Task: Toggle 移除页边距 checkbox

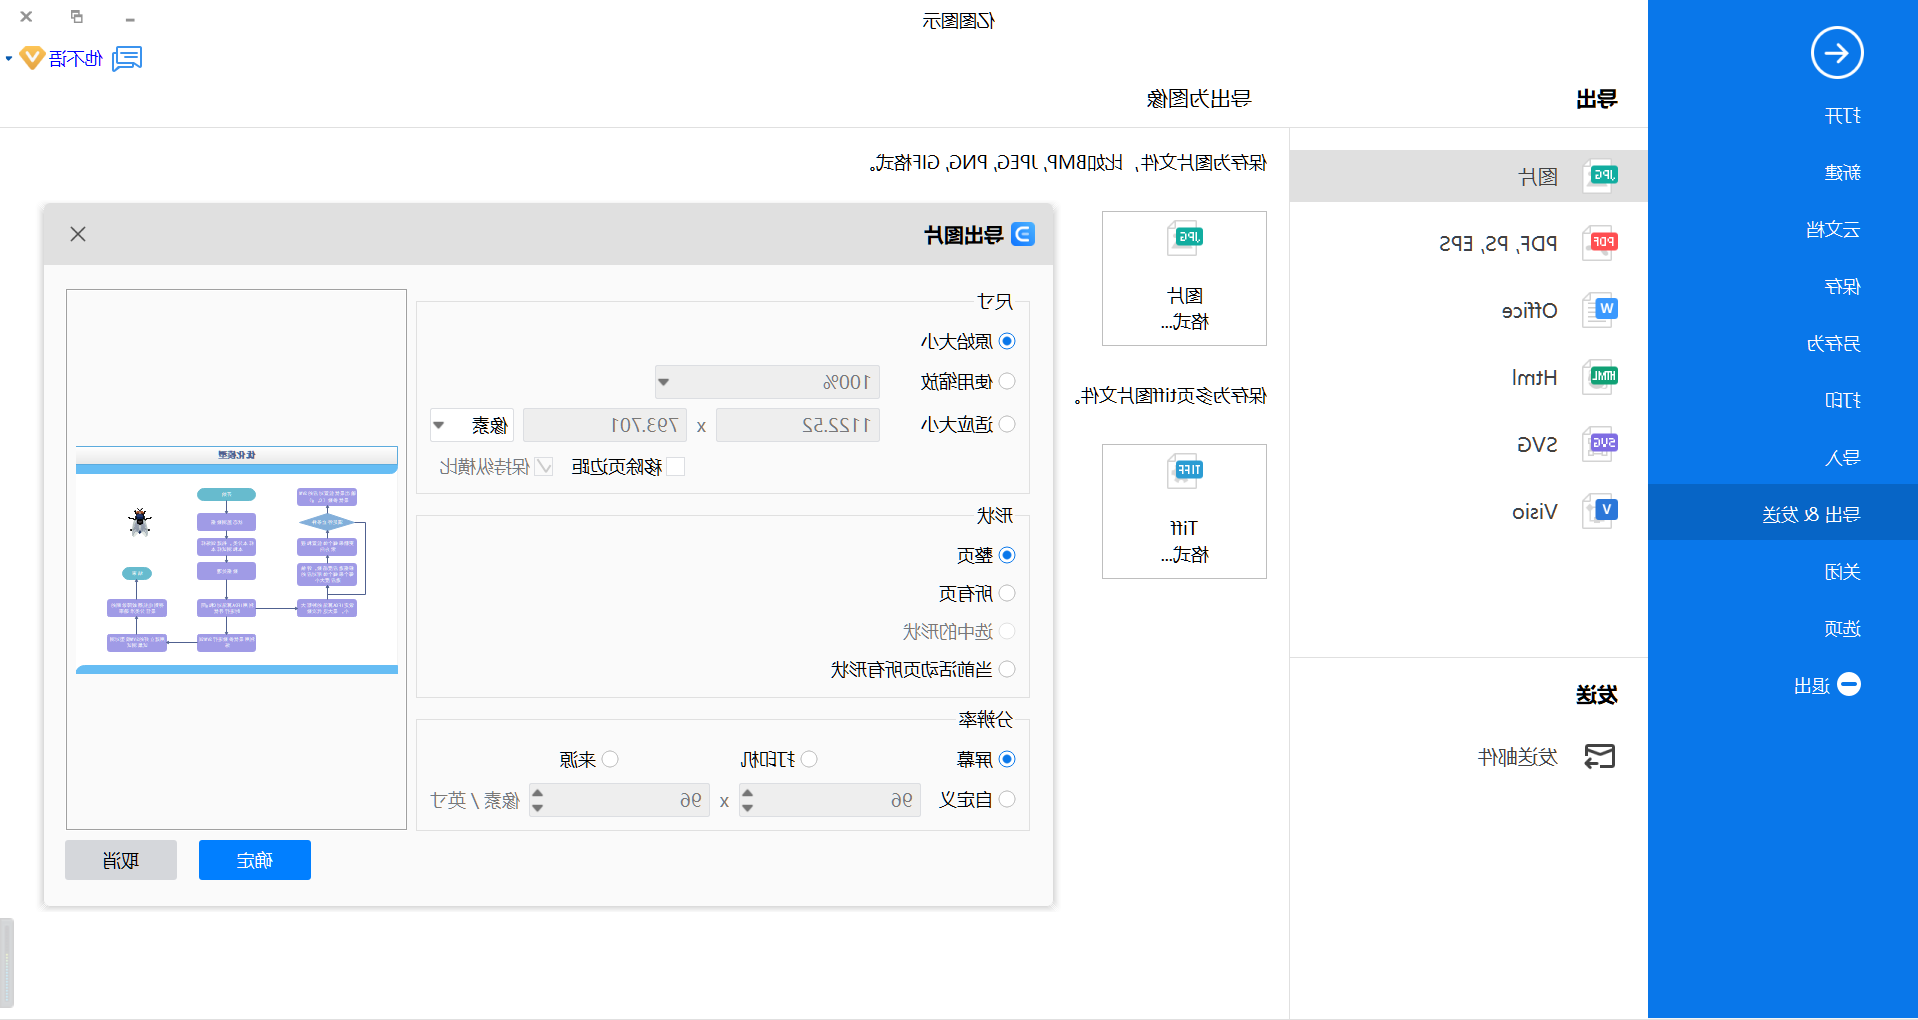Action: (676, 466)
